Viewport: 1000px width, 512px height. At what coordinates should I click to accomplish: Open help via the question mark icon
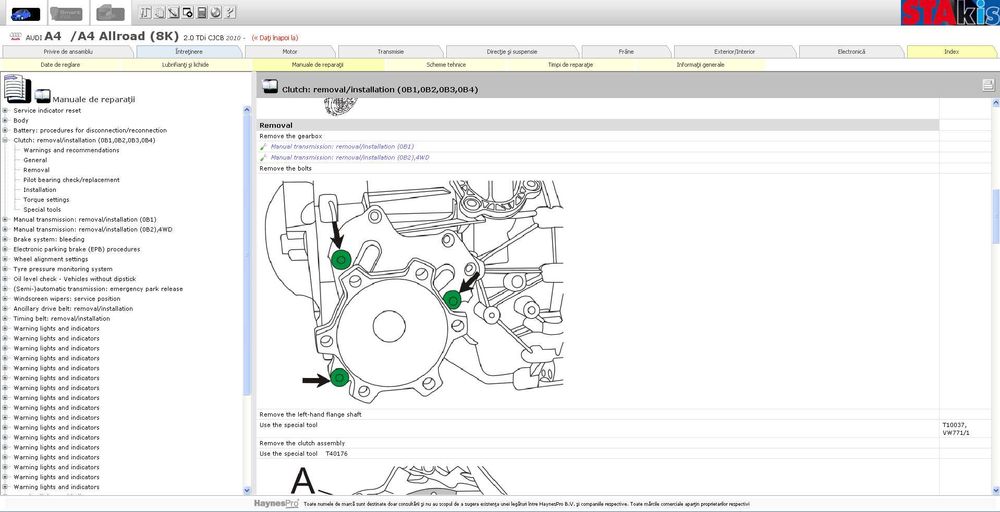click(230, 12)
